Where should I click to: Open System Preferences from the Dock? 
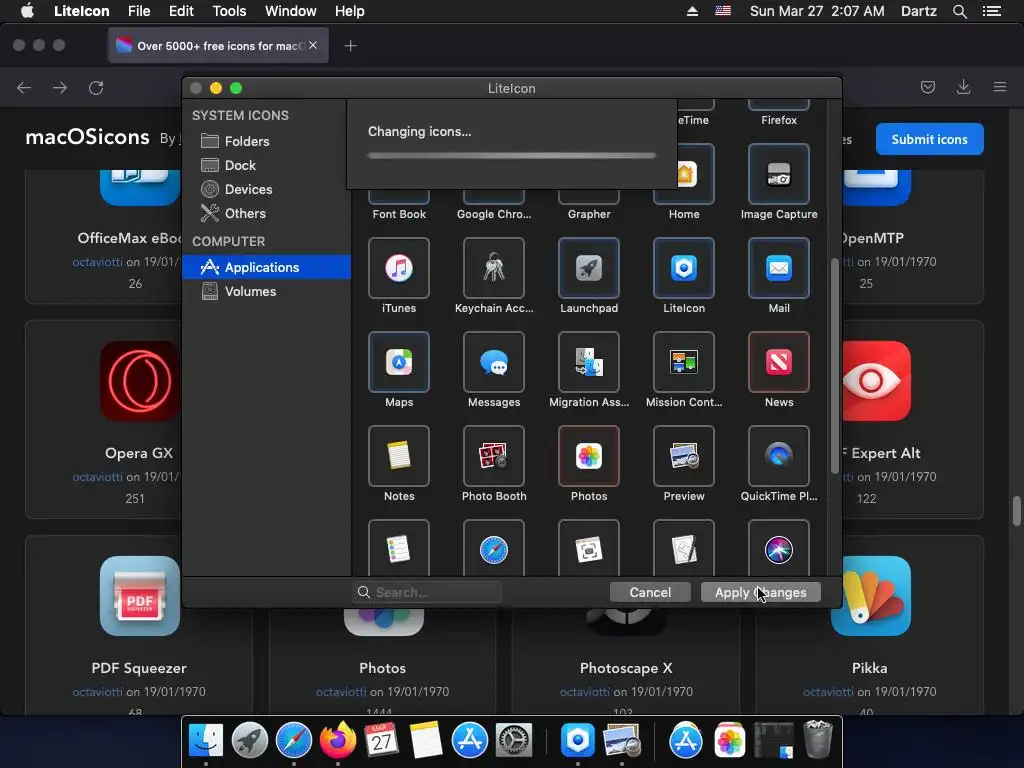[x=514, y=741]
